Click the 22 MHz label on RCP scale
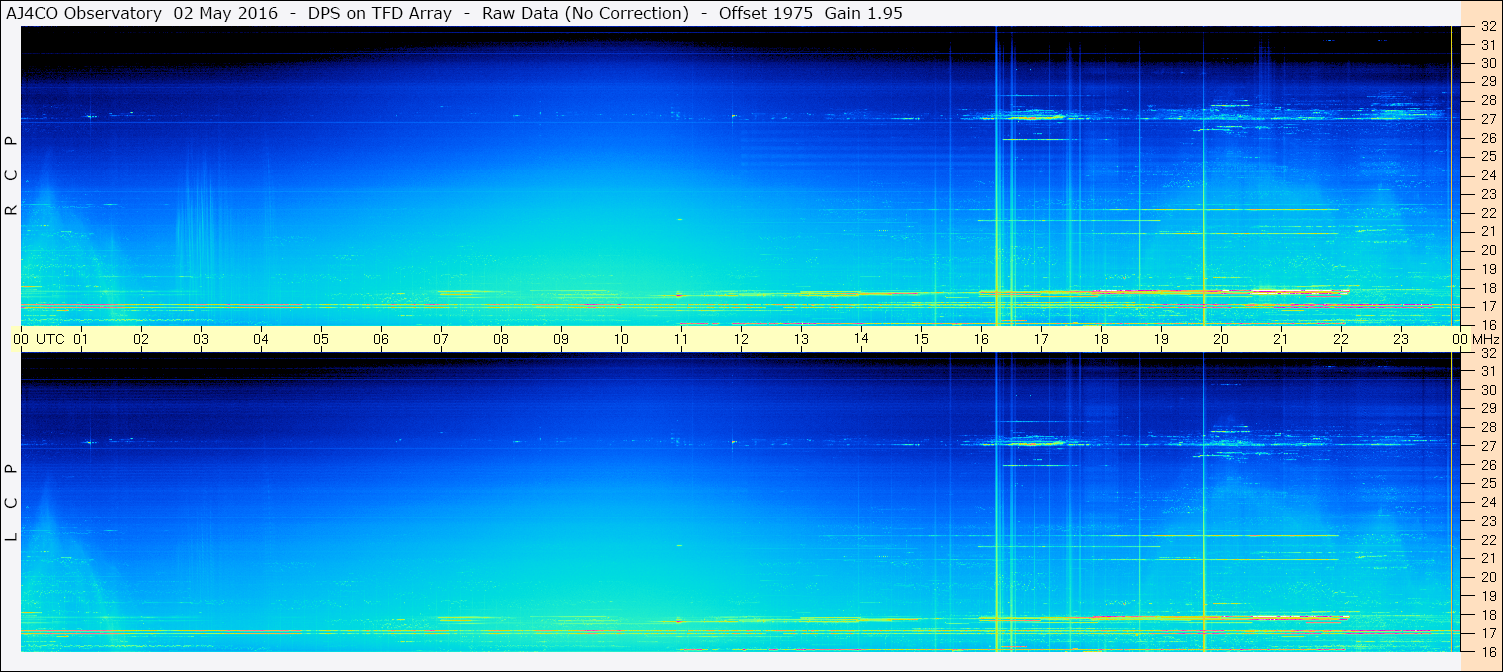The height and width of the screenshot is (672, 1503). [1487, 213]
